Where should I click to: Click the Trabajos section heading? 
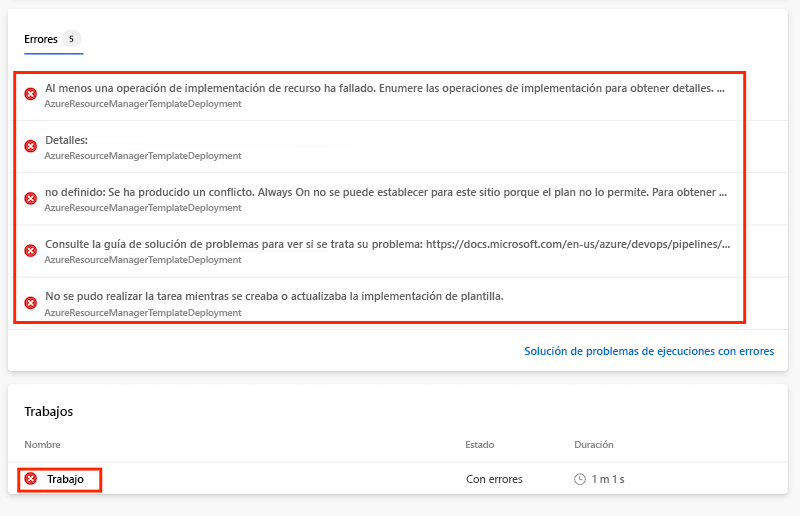point(48,411)
